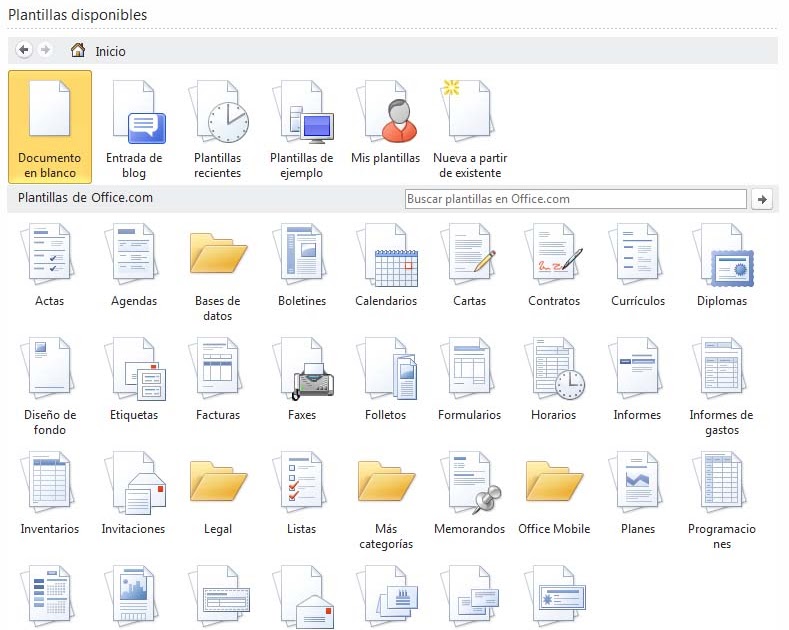Image resolution: width=789 pixels, height=630 pixels.
Task: Open the Facturas template category
Action: click(x=218, y=378)
